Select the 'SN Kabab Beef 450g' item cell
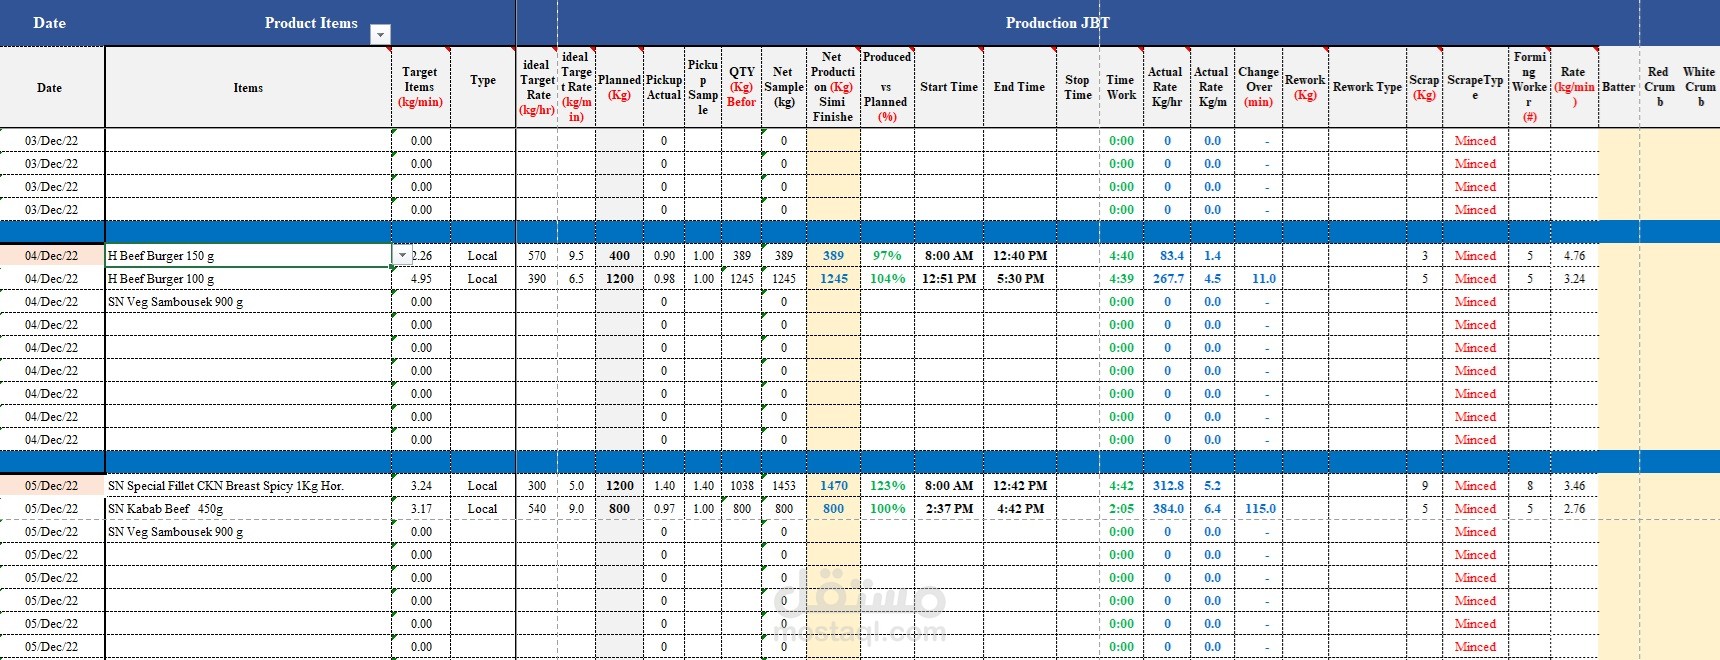The height and width of the screenshot is (660, 1720). coord(248,509)
